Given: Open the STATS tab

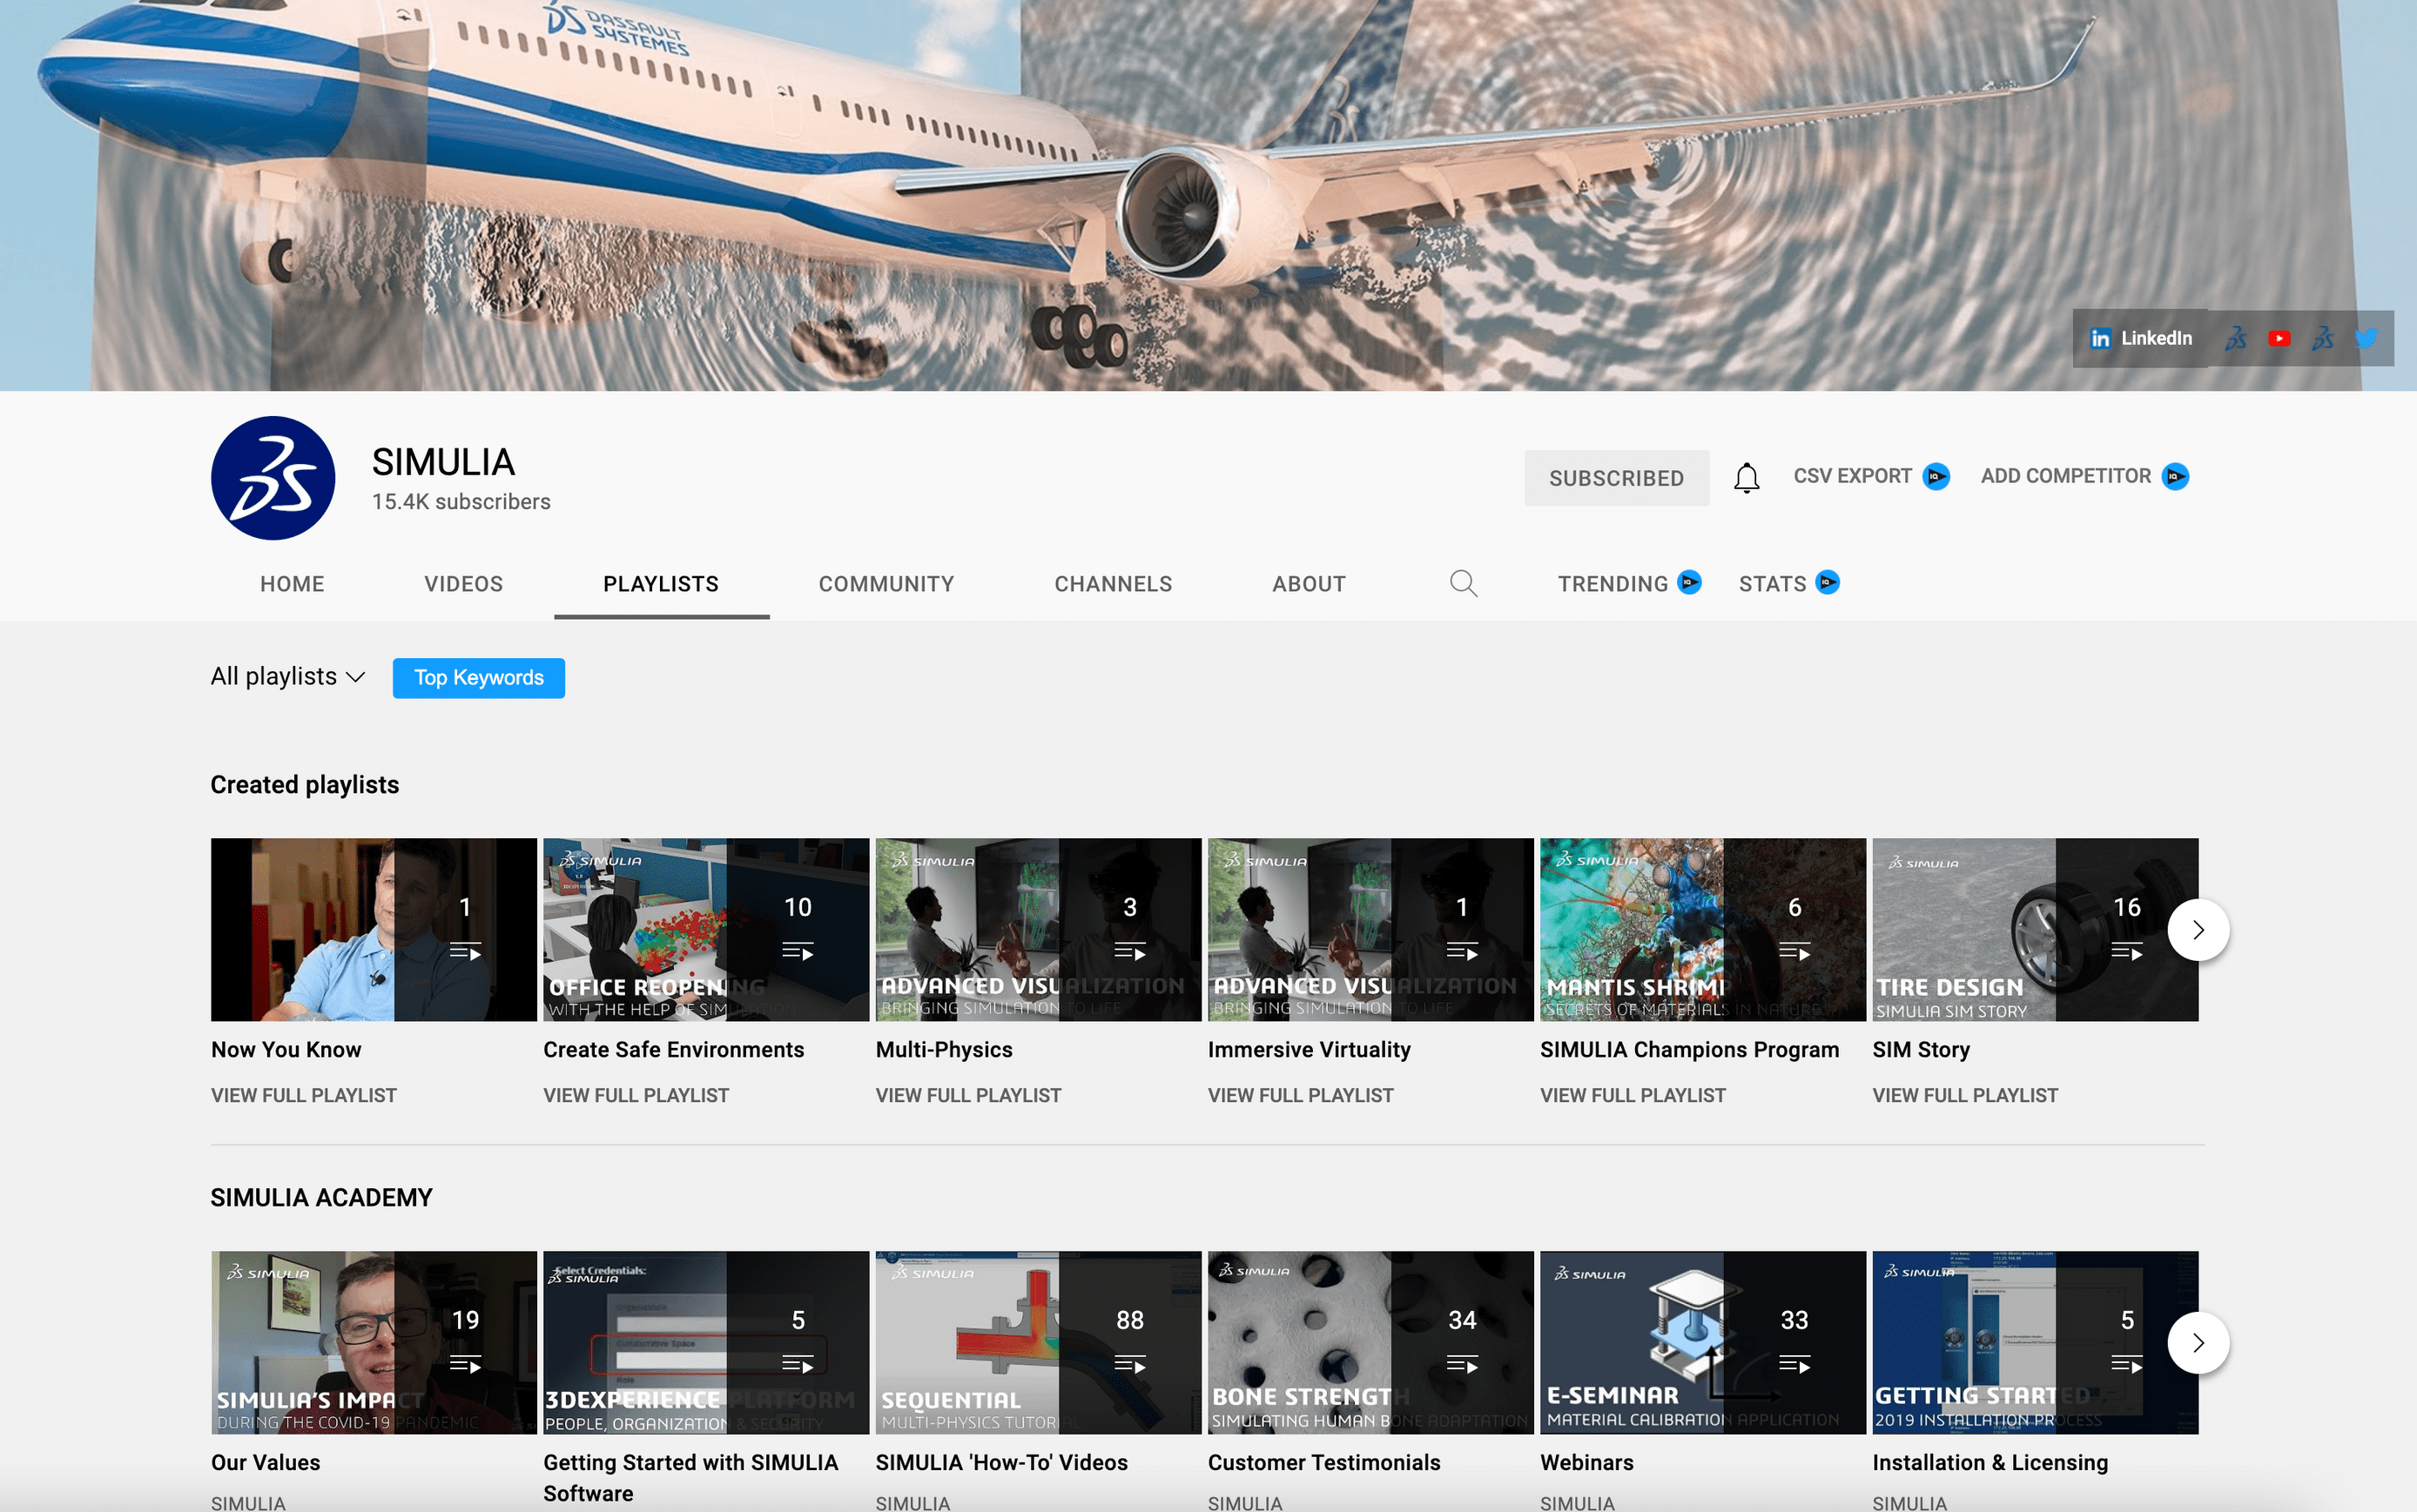Looking at the screenshot, I should tap(1772, 584).
